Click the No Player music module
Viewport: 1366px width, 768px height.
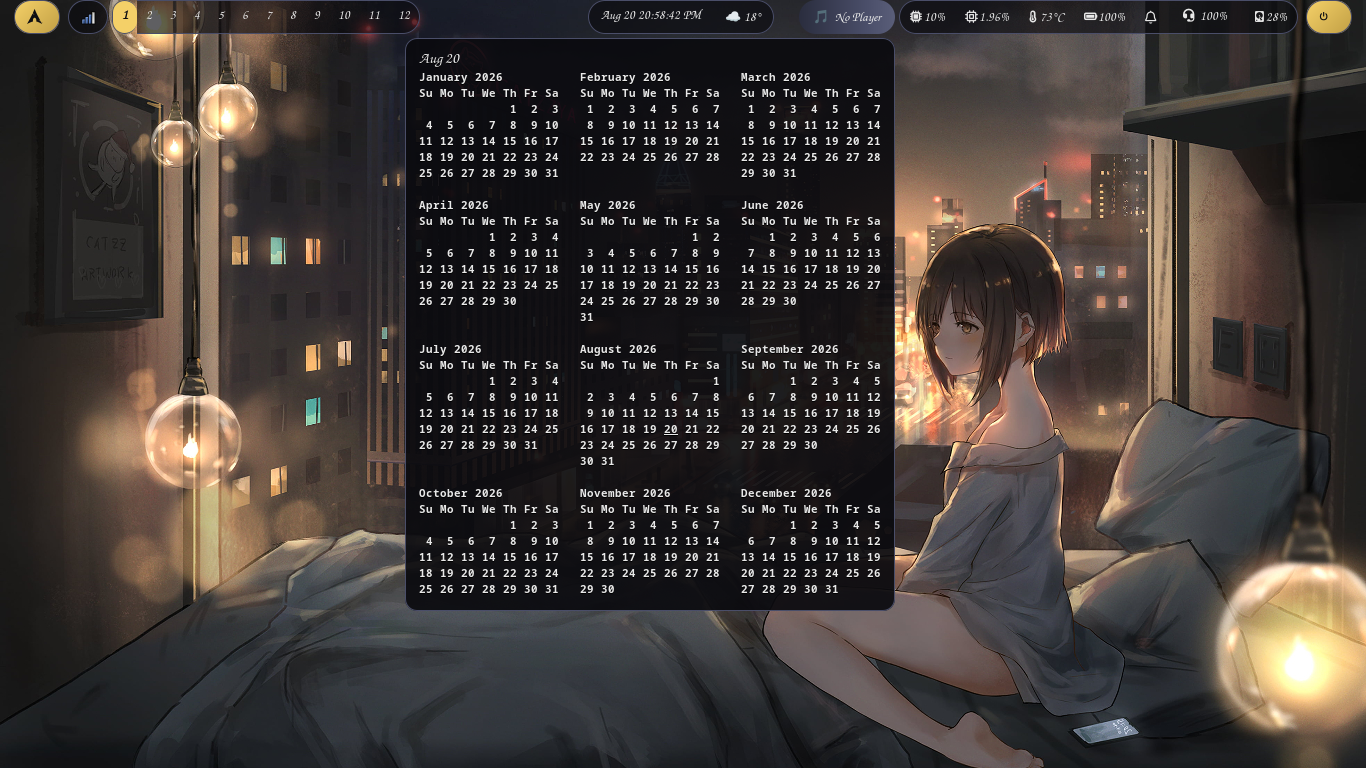pos(848,17)
